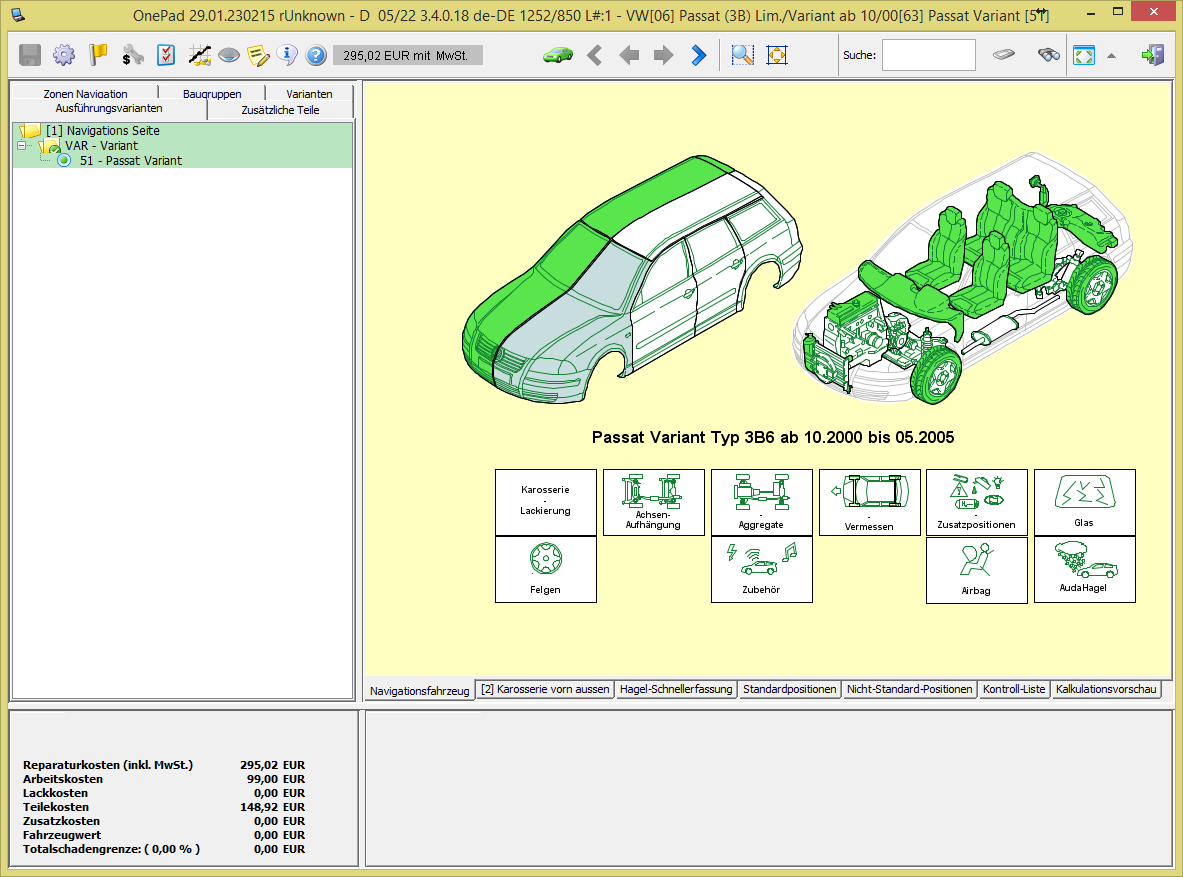Viewport: 1183px width, 877px height.
Task: Open help with the question mark icon
Action: tap(316, 55)
